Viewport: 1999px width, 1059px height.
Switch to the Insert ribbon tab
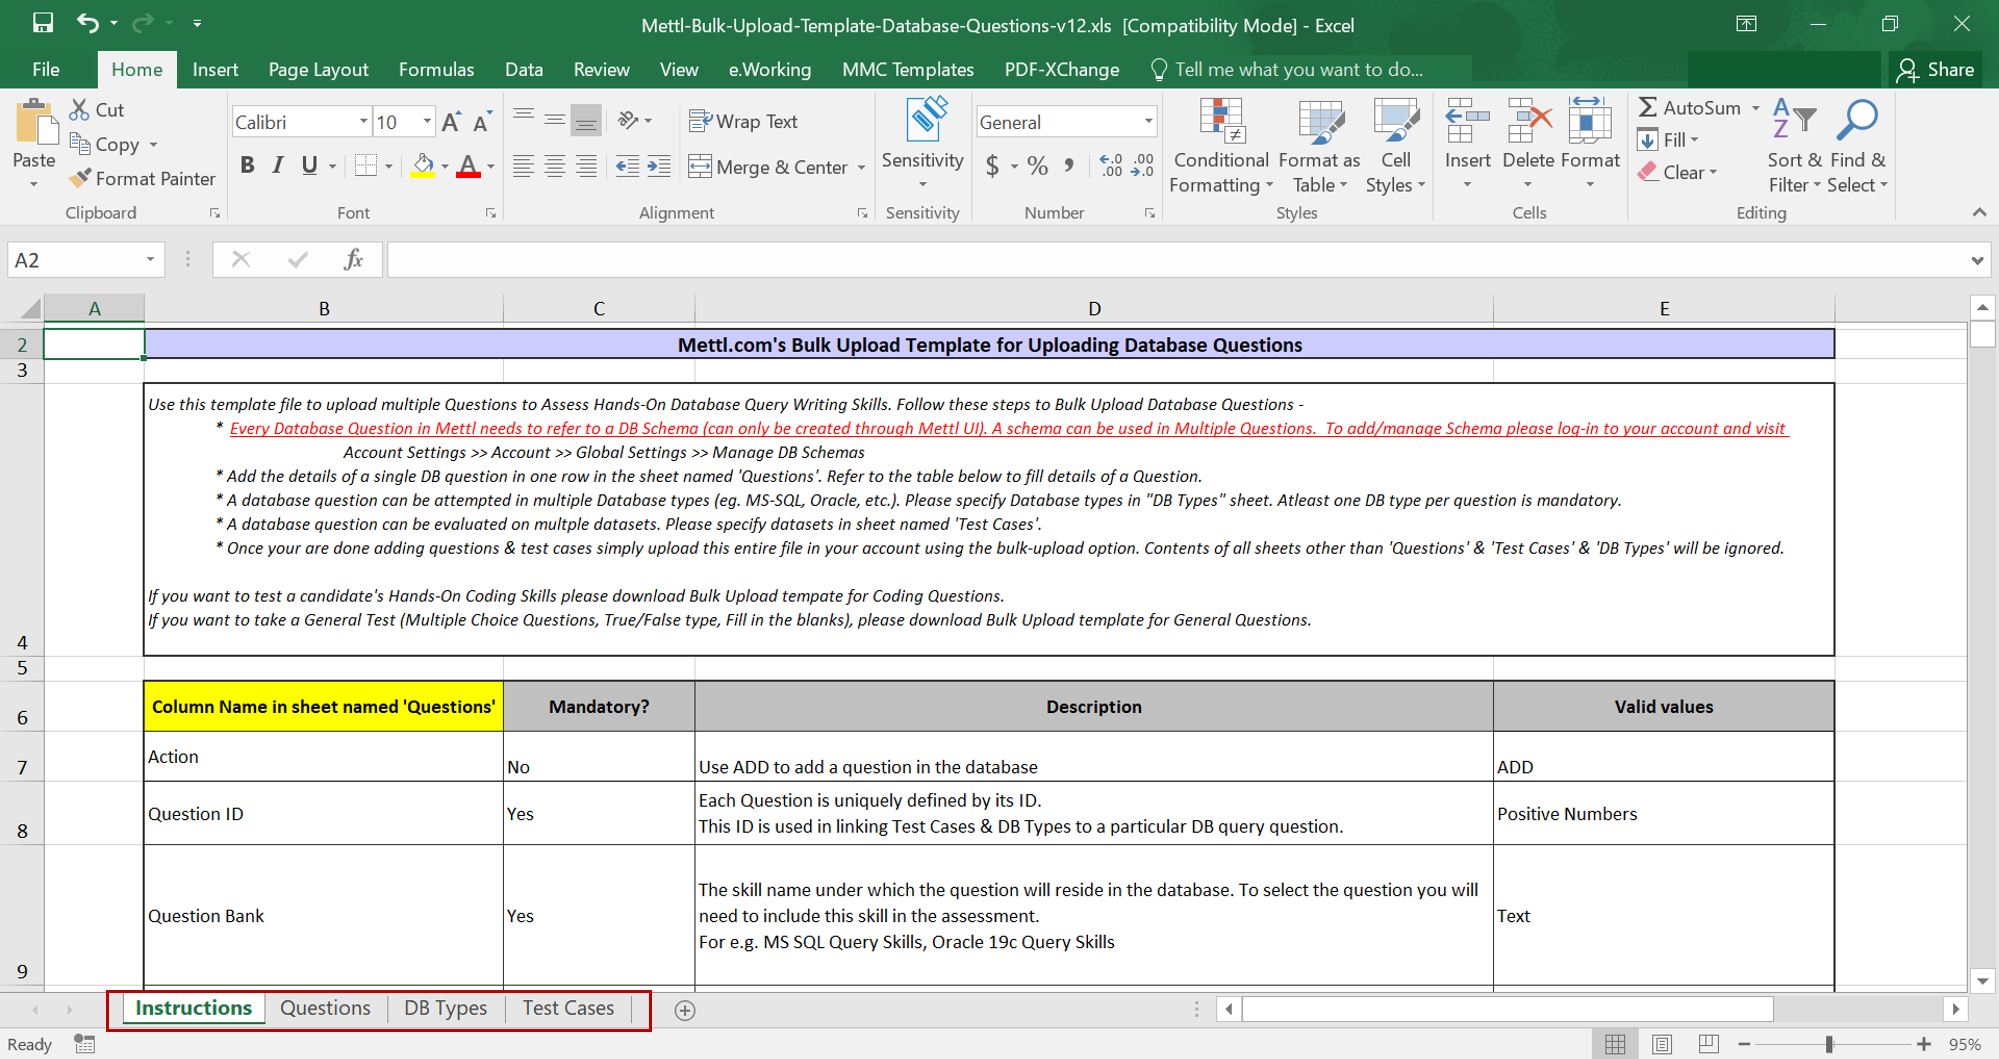(x=215, y=69)
